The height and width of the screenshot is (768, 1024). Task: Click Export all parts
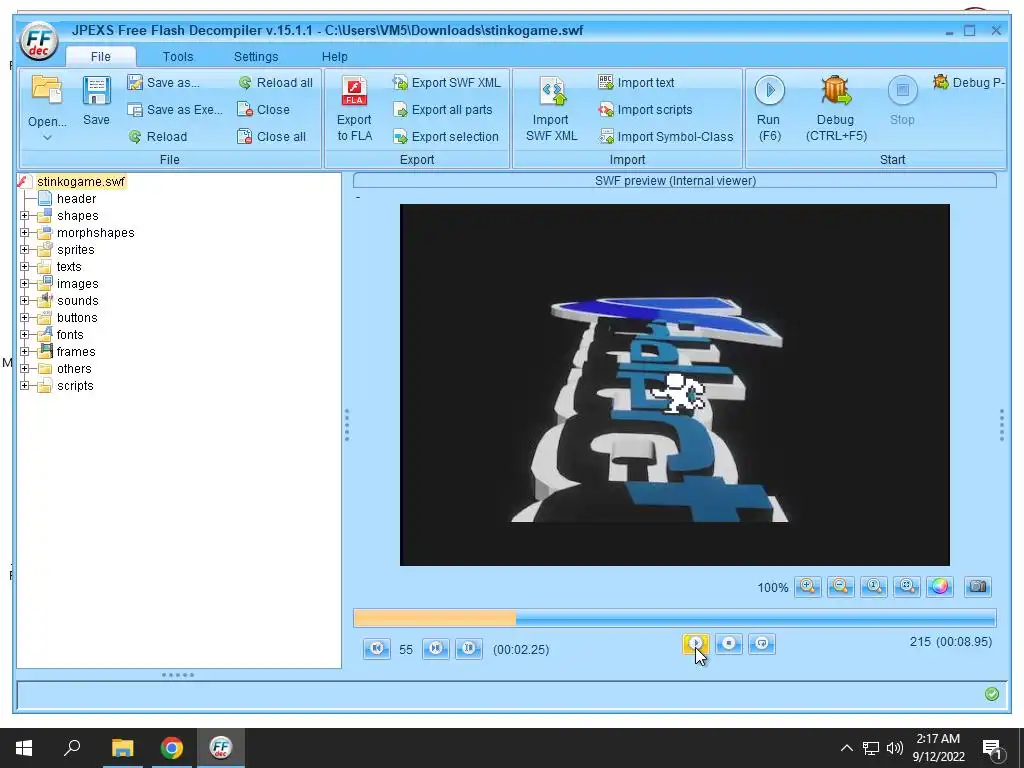[x=443, y=110]
